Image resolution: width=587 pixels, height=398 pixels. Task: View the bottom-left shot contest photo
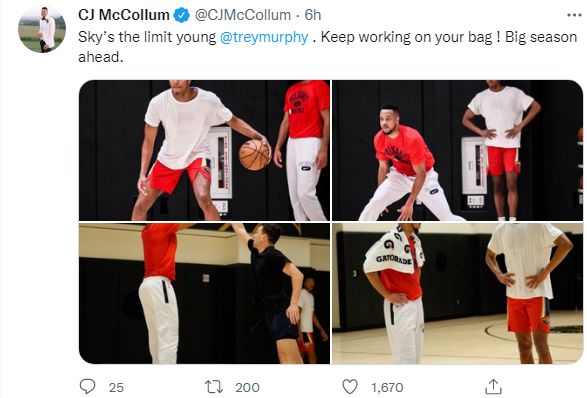pyautogui.click(x=204, y=294)
